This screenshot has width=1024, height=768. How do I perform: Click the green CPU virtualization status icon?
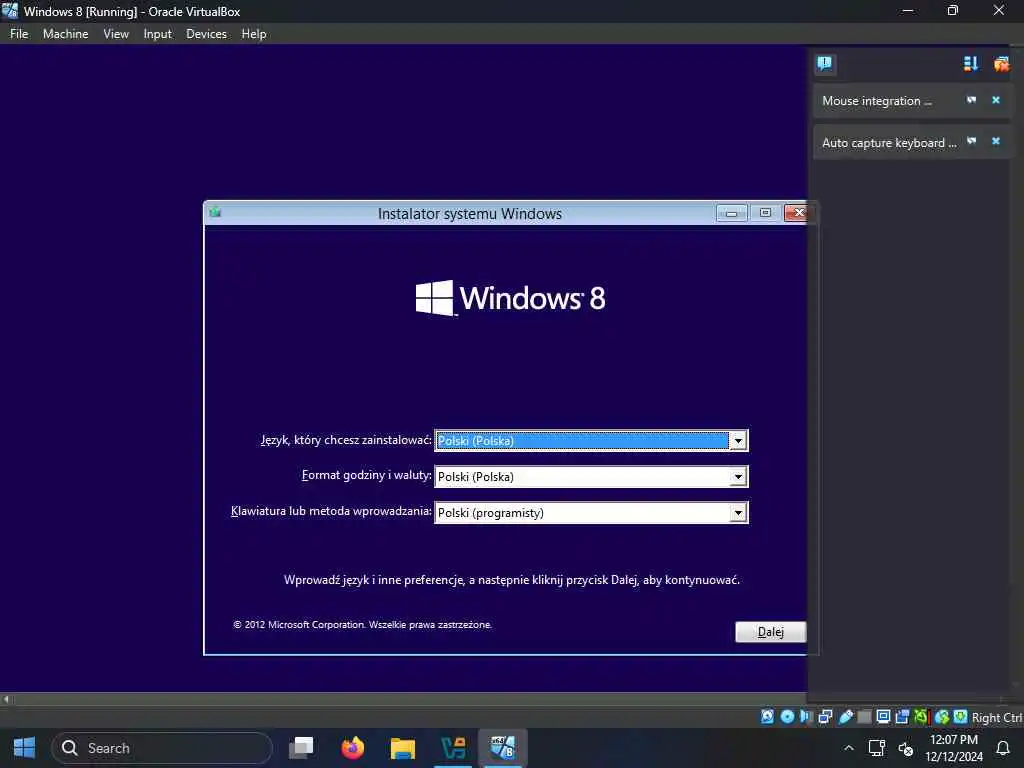[x=921, y=716]
